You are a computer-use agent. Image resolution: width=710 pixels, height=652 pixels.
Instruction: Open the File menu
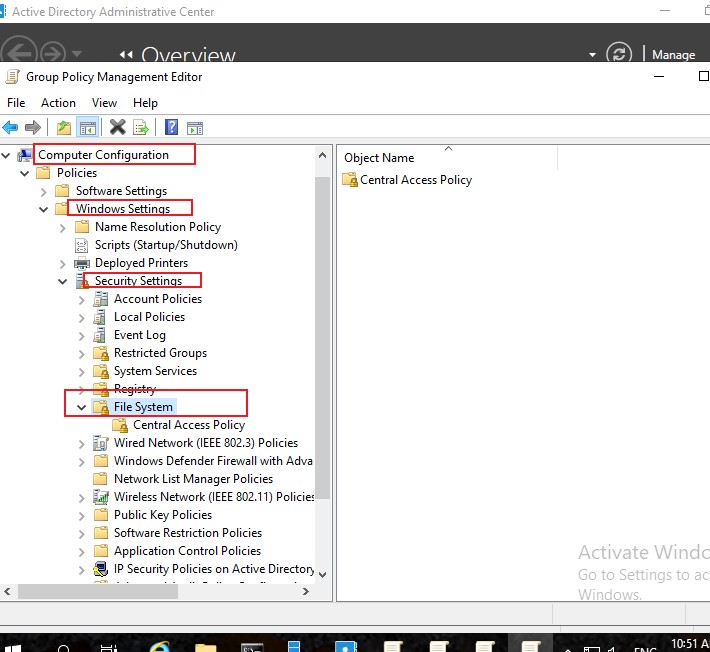tap(16, 103)
